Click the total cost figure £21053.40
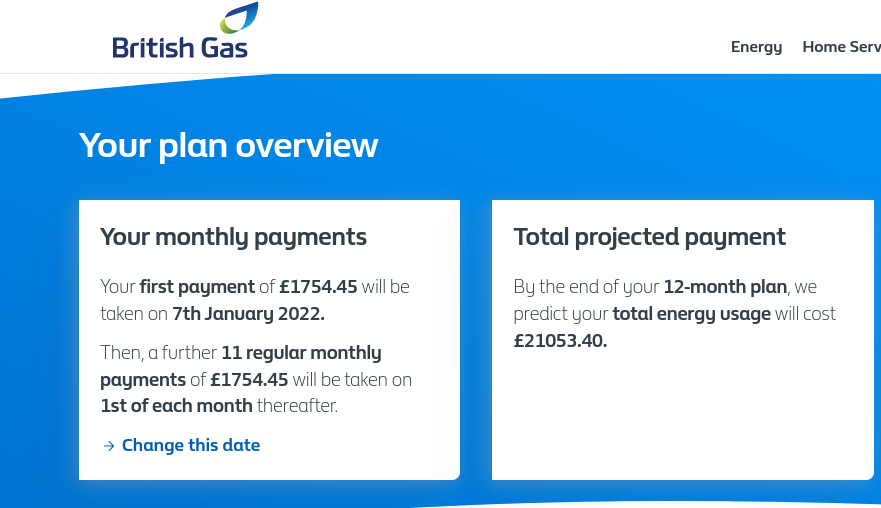The width and height of the screenshot is (881, 508). (560, 341)
